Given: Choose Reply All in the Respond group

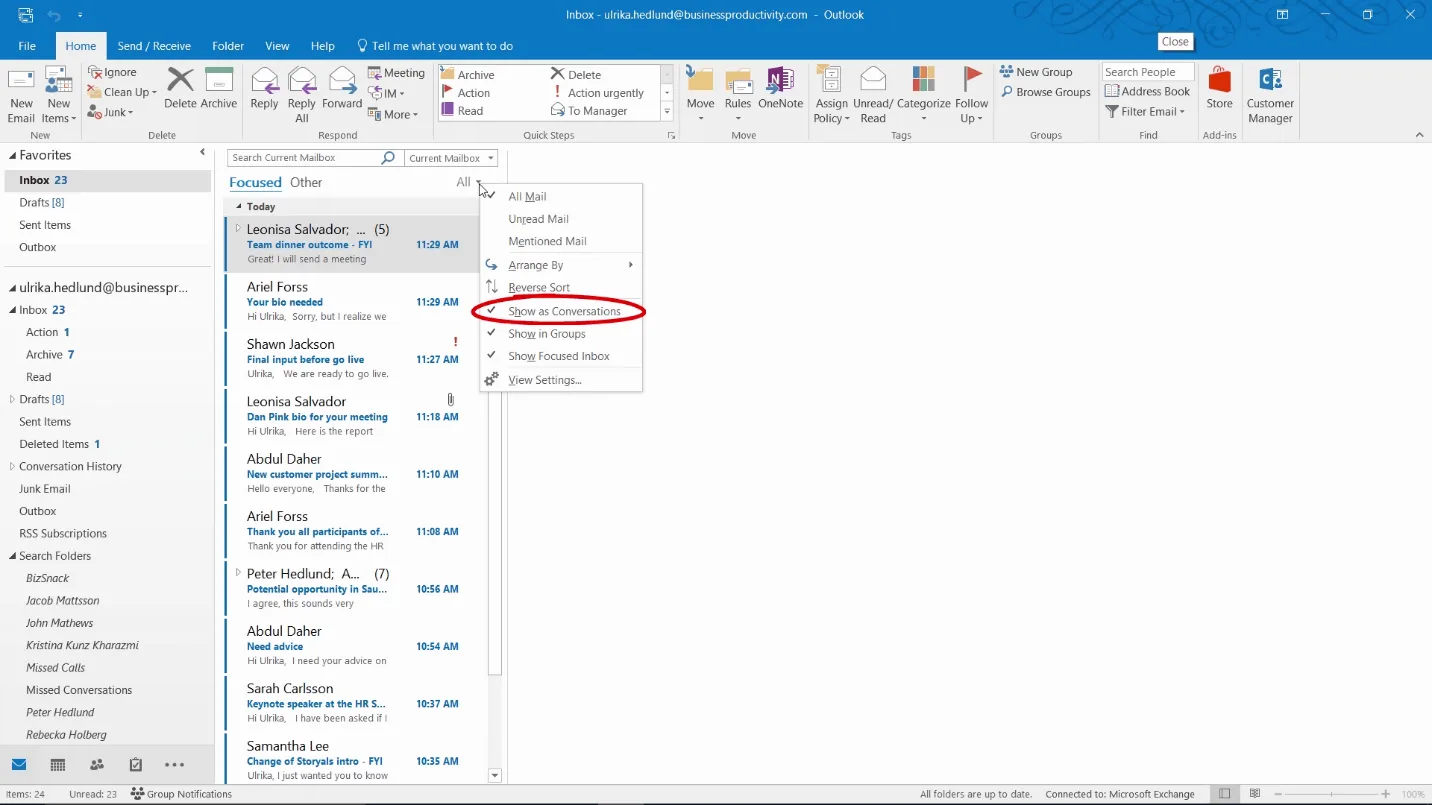Looking at the screenshot, I should pyautogui.click(x=302, y=95).
